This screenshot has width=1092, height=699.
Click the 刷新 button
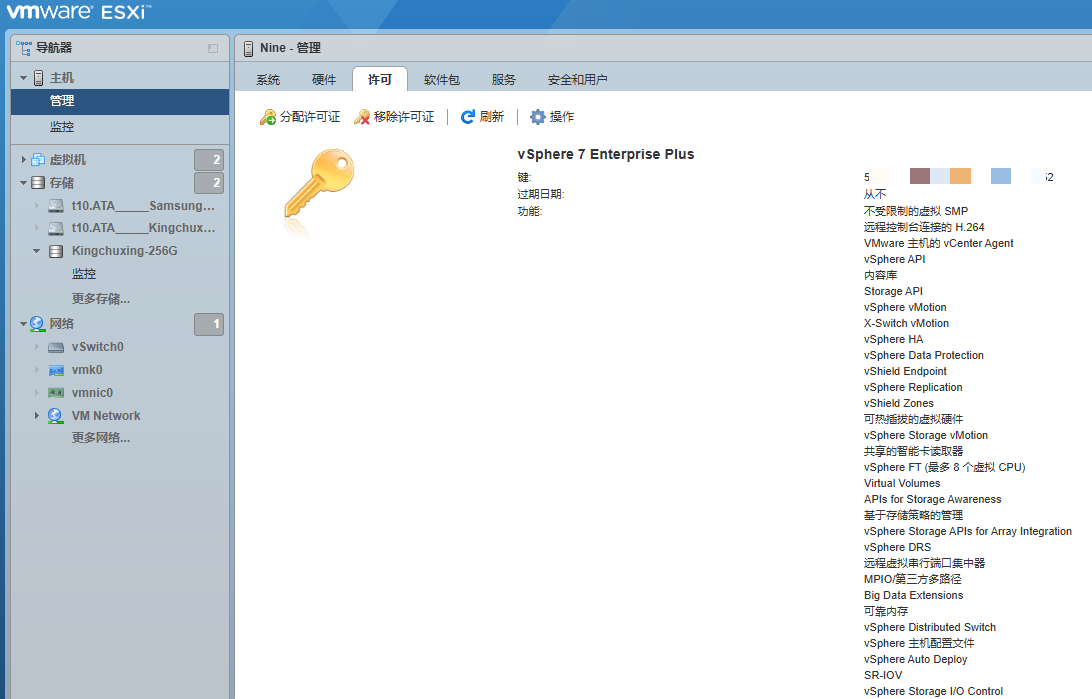[482, 117]
